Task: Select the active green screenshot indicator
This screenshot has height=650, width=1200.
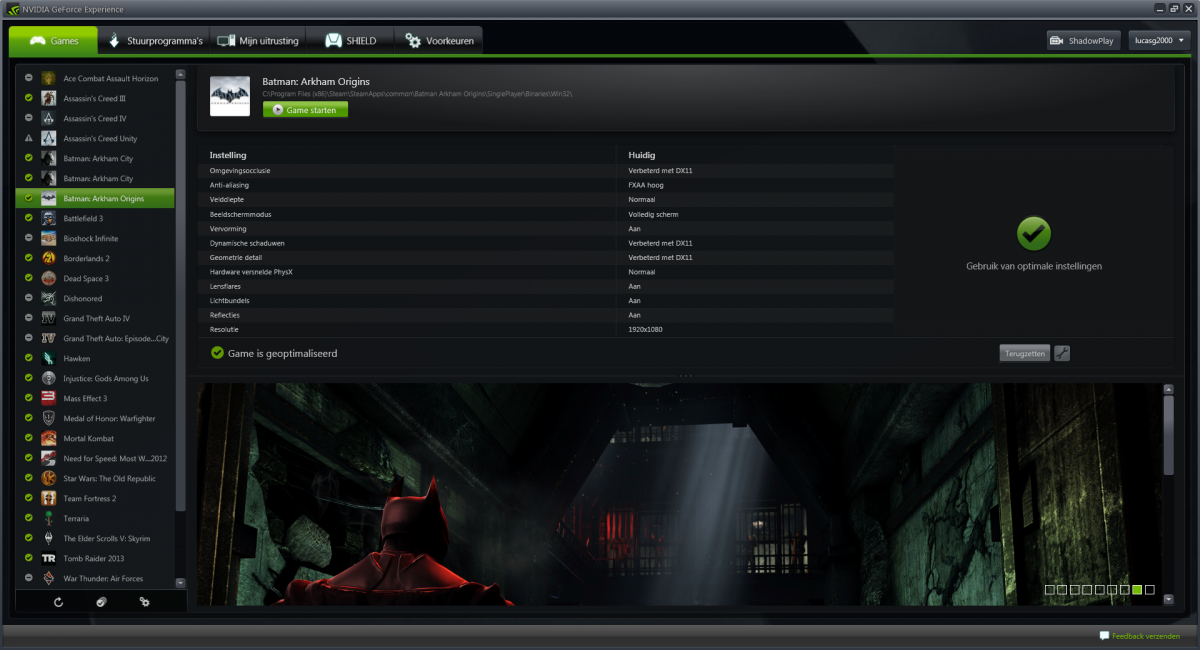Action: pyautogui.click(x=1137, y=590)
